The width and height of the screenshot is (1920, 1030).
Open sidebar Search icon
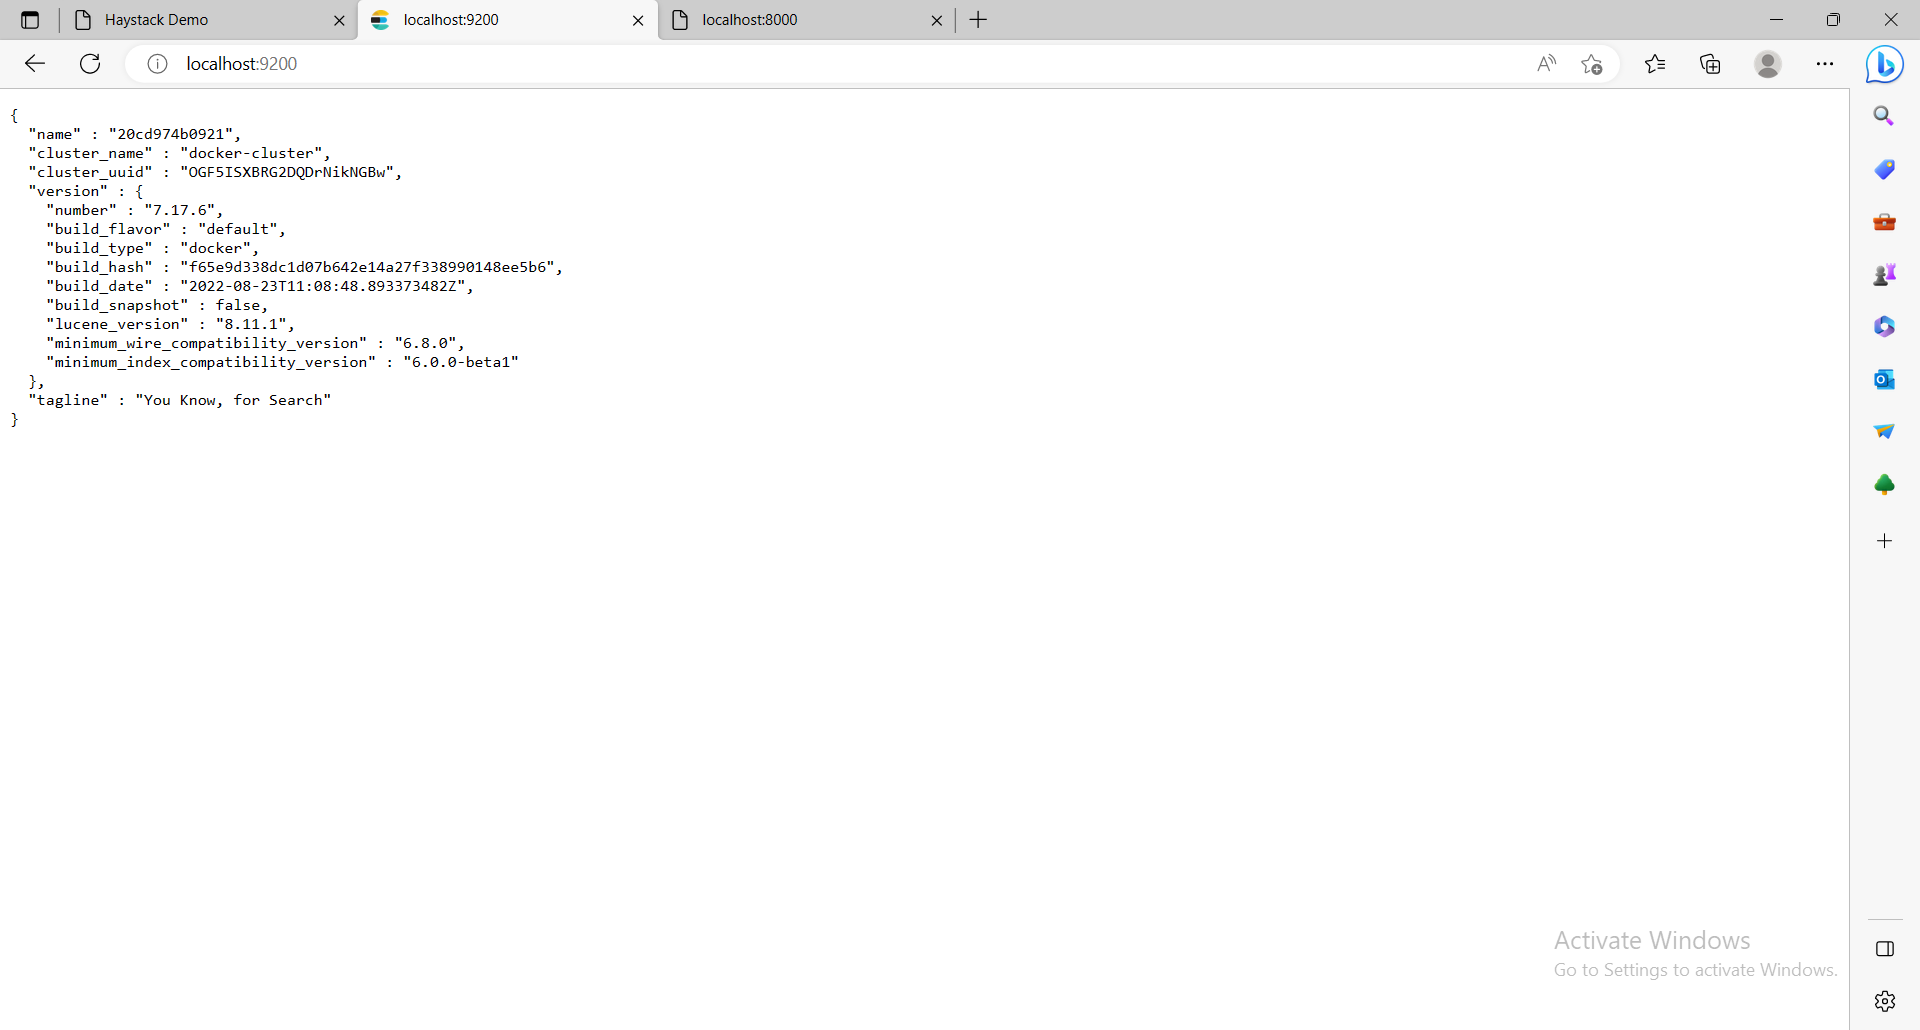(1885, 116)
